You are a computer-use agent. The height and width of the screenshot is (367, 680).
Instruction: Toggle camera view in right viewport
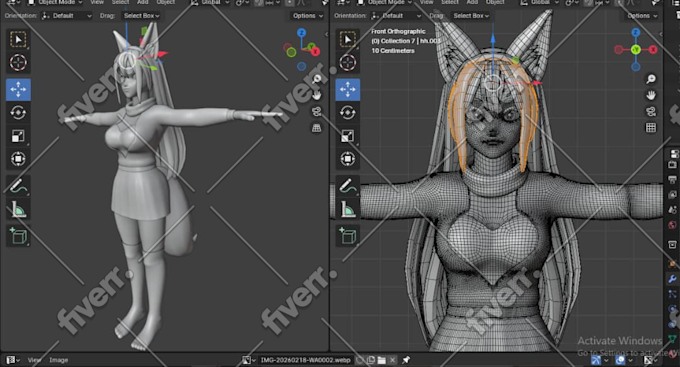tap(651, 111)
